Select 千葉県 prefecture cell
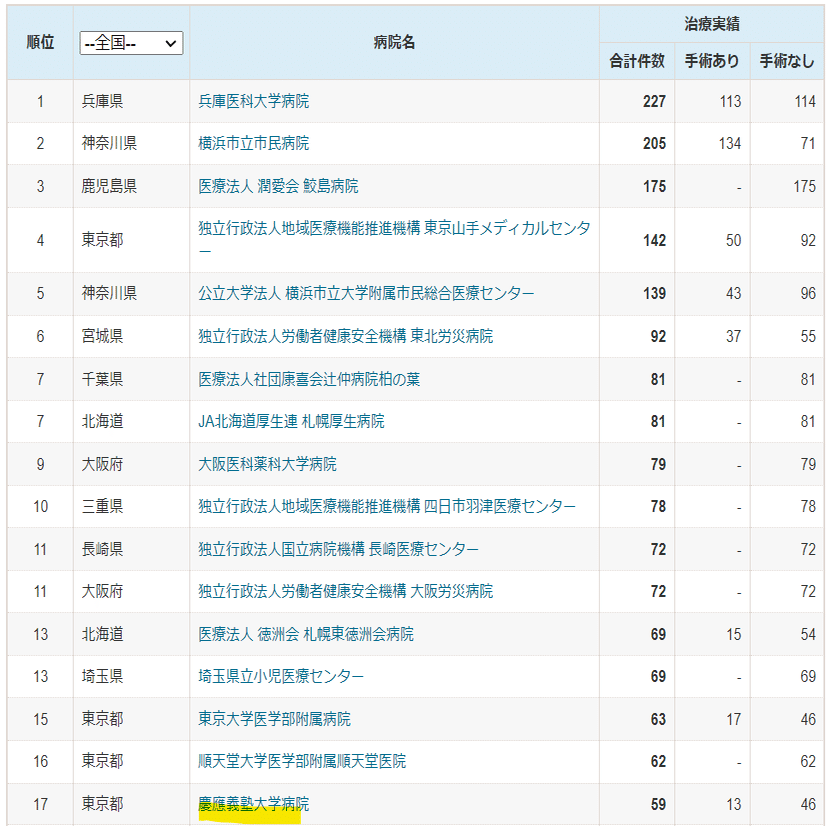Viewport: 826px width, 826px height. tap(131, 379)
